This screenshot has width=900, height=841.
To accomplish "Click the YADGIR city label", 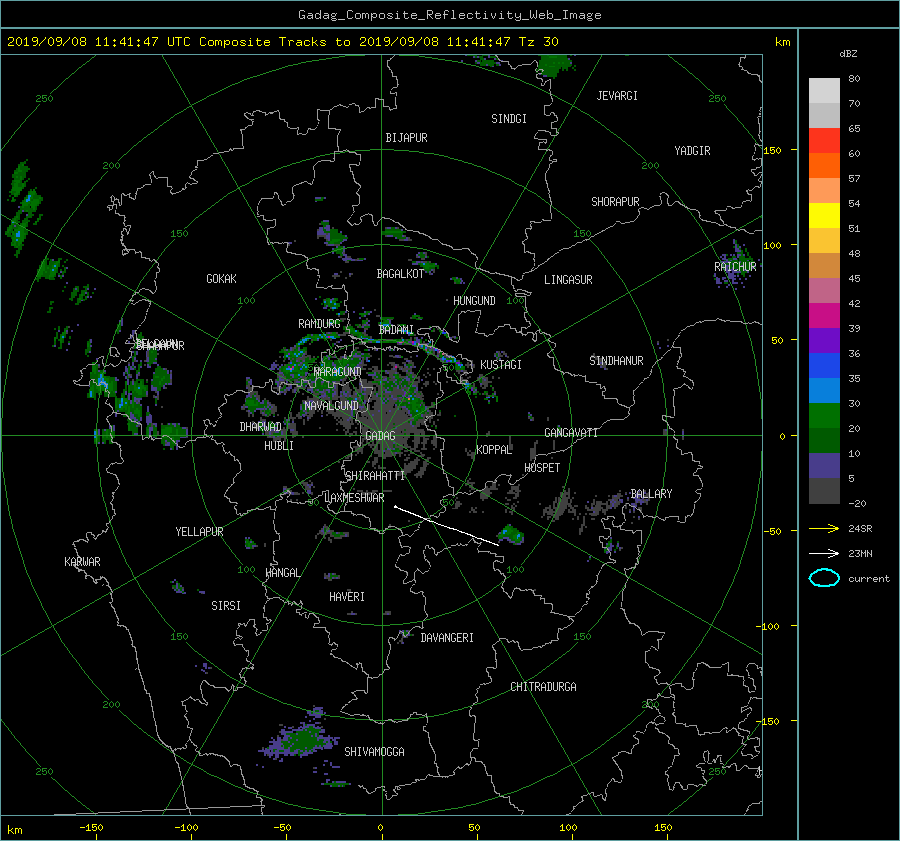I will 692,151.
